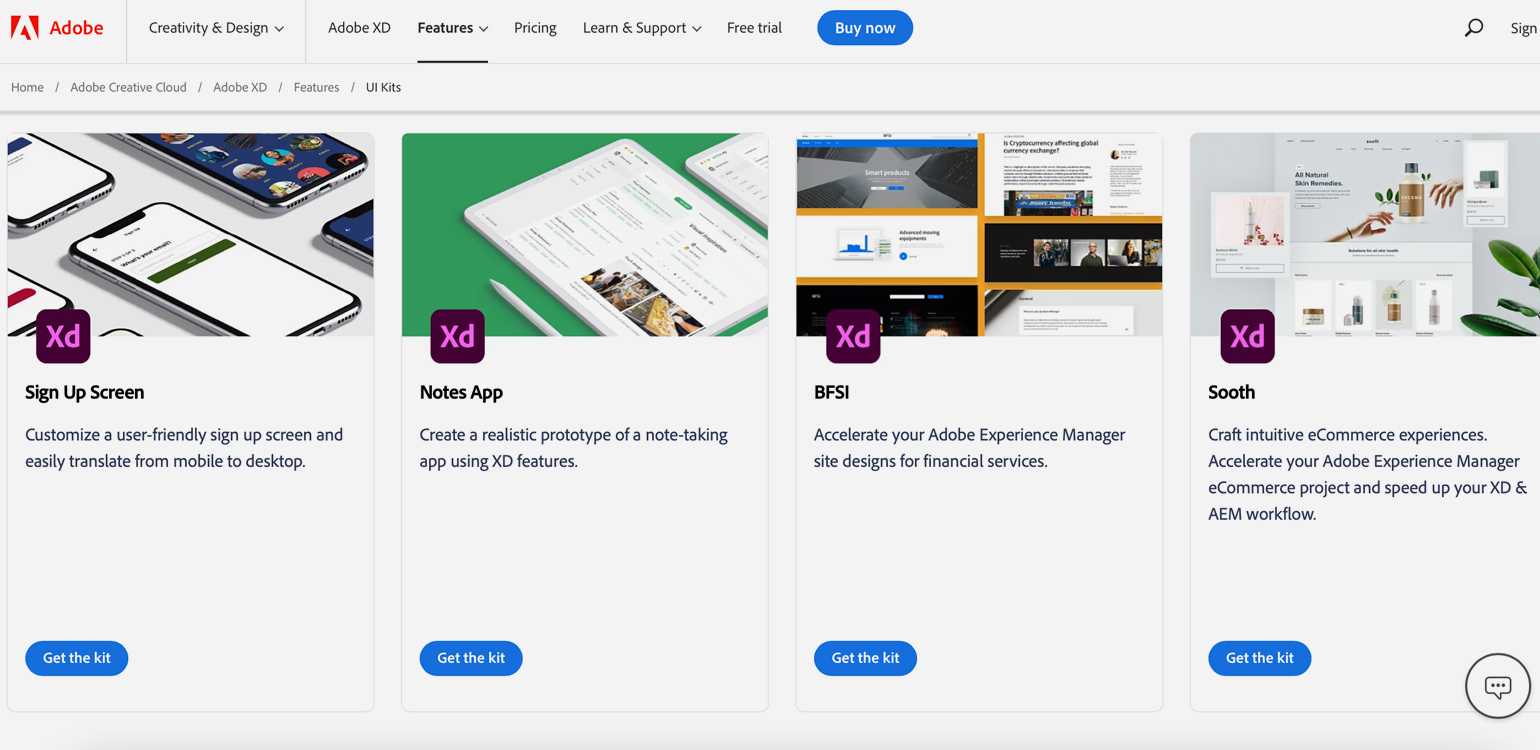
Task: Go to Adobe Creative Cloud breadcrumb
Action: coord(128,87)
